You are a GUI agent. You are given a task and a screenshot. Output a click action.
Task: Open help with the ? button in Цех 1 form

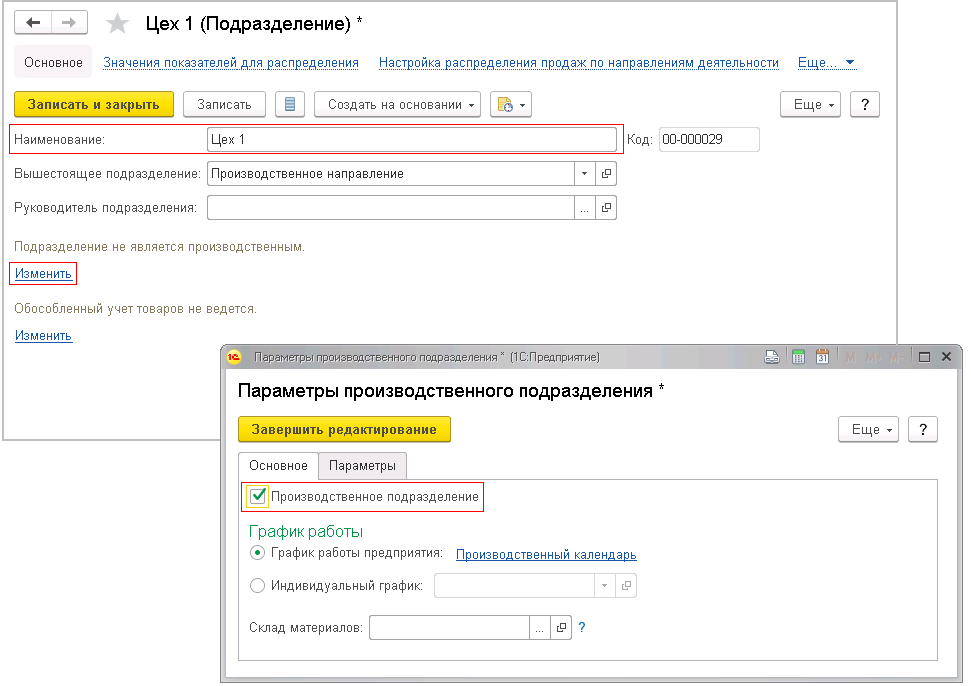pyautogui.click(x=864, y=105)
